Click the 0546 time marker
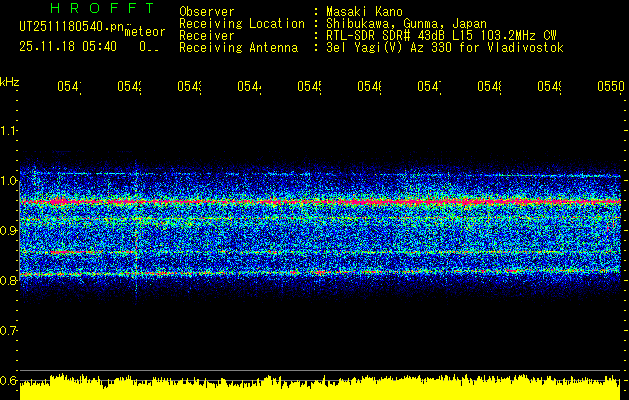This screenshot has width=629, height=400. (x=369, y=87)
